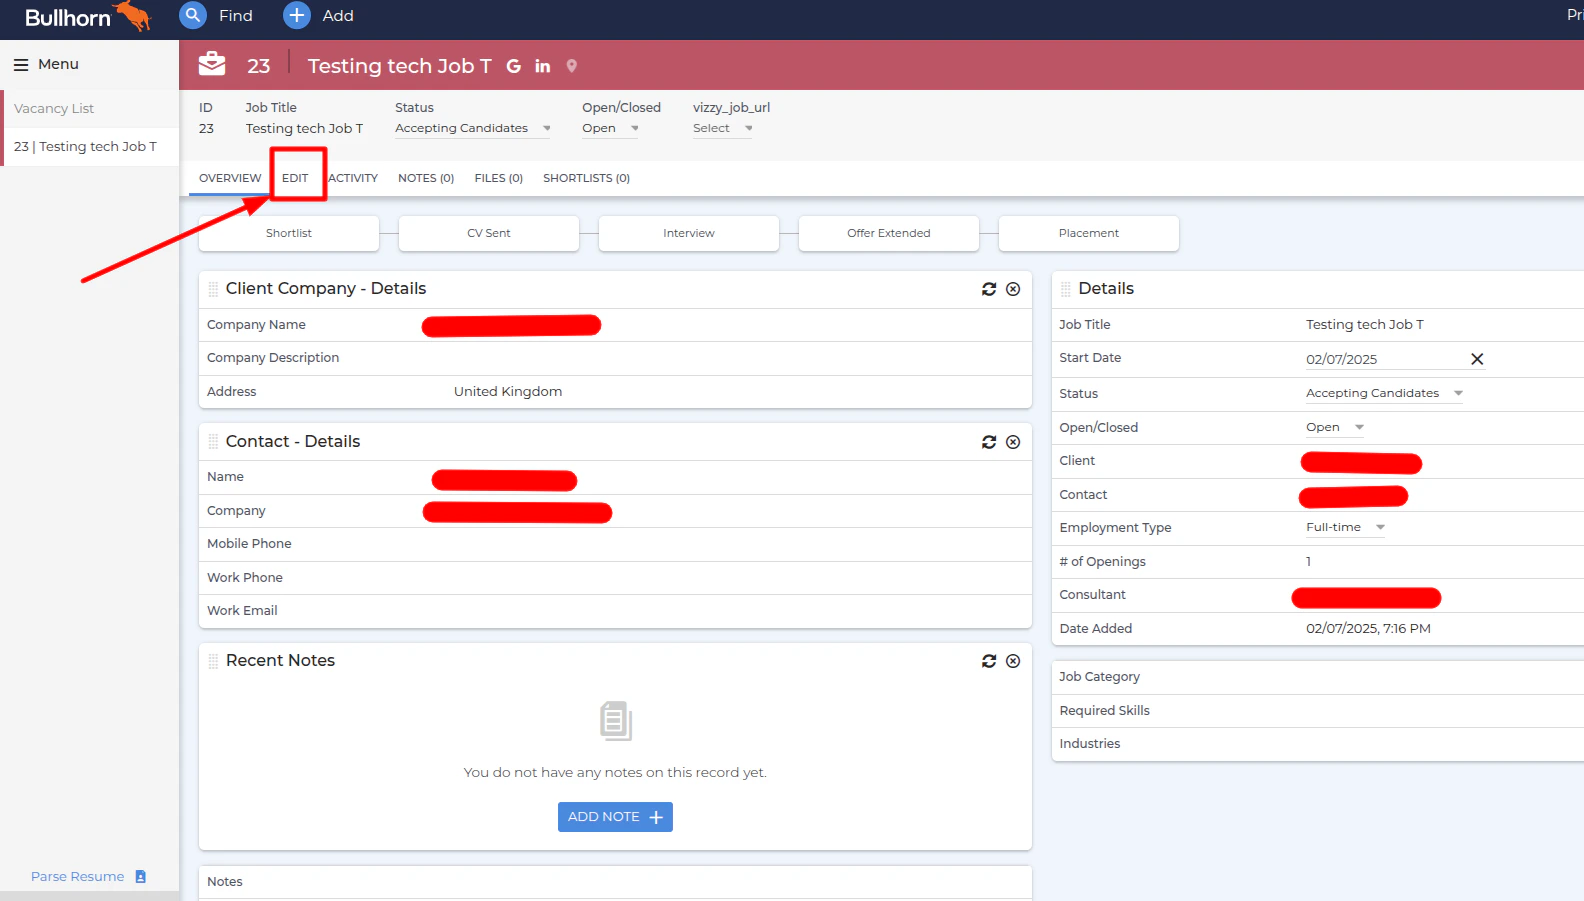This screenshot has width=1584, height=901.
Task: Grab the Client Company Details drag handle
Action: click(x=213, y=289)
